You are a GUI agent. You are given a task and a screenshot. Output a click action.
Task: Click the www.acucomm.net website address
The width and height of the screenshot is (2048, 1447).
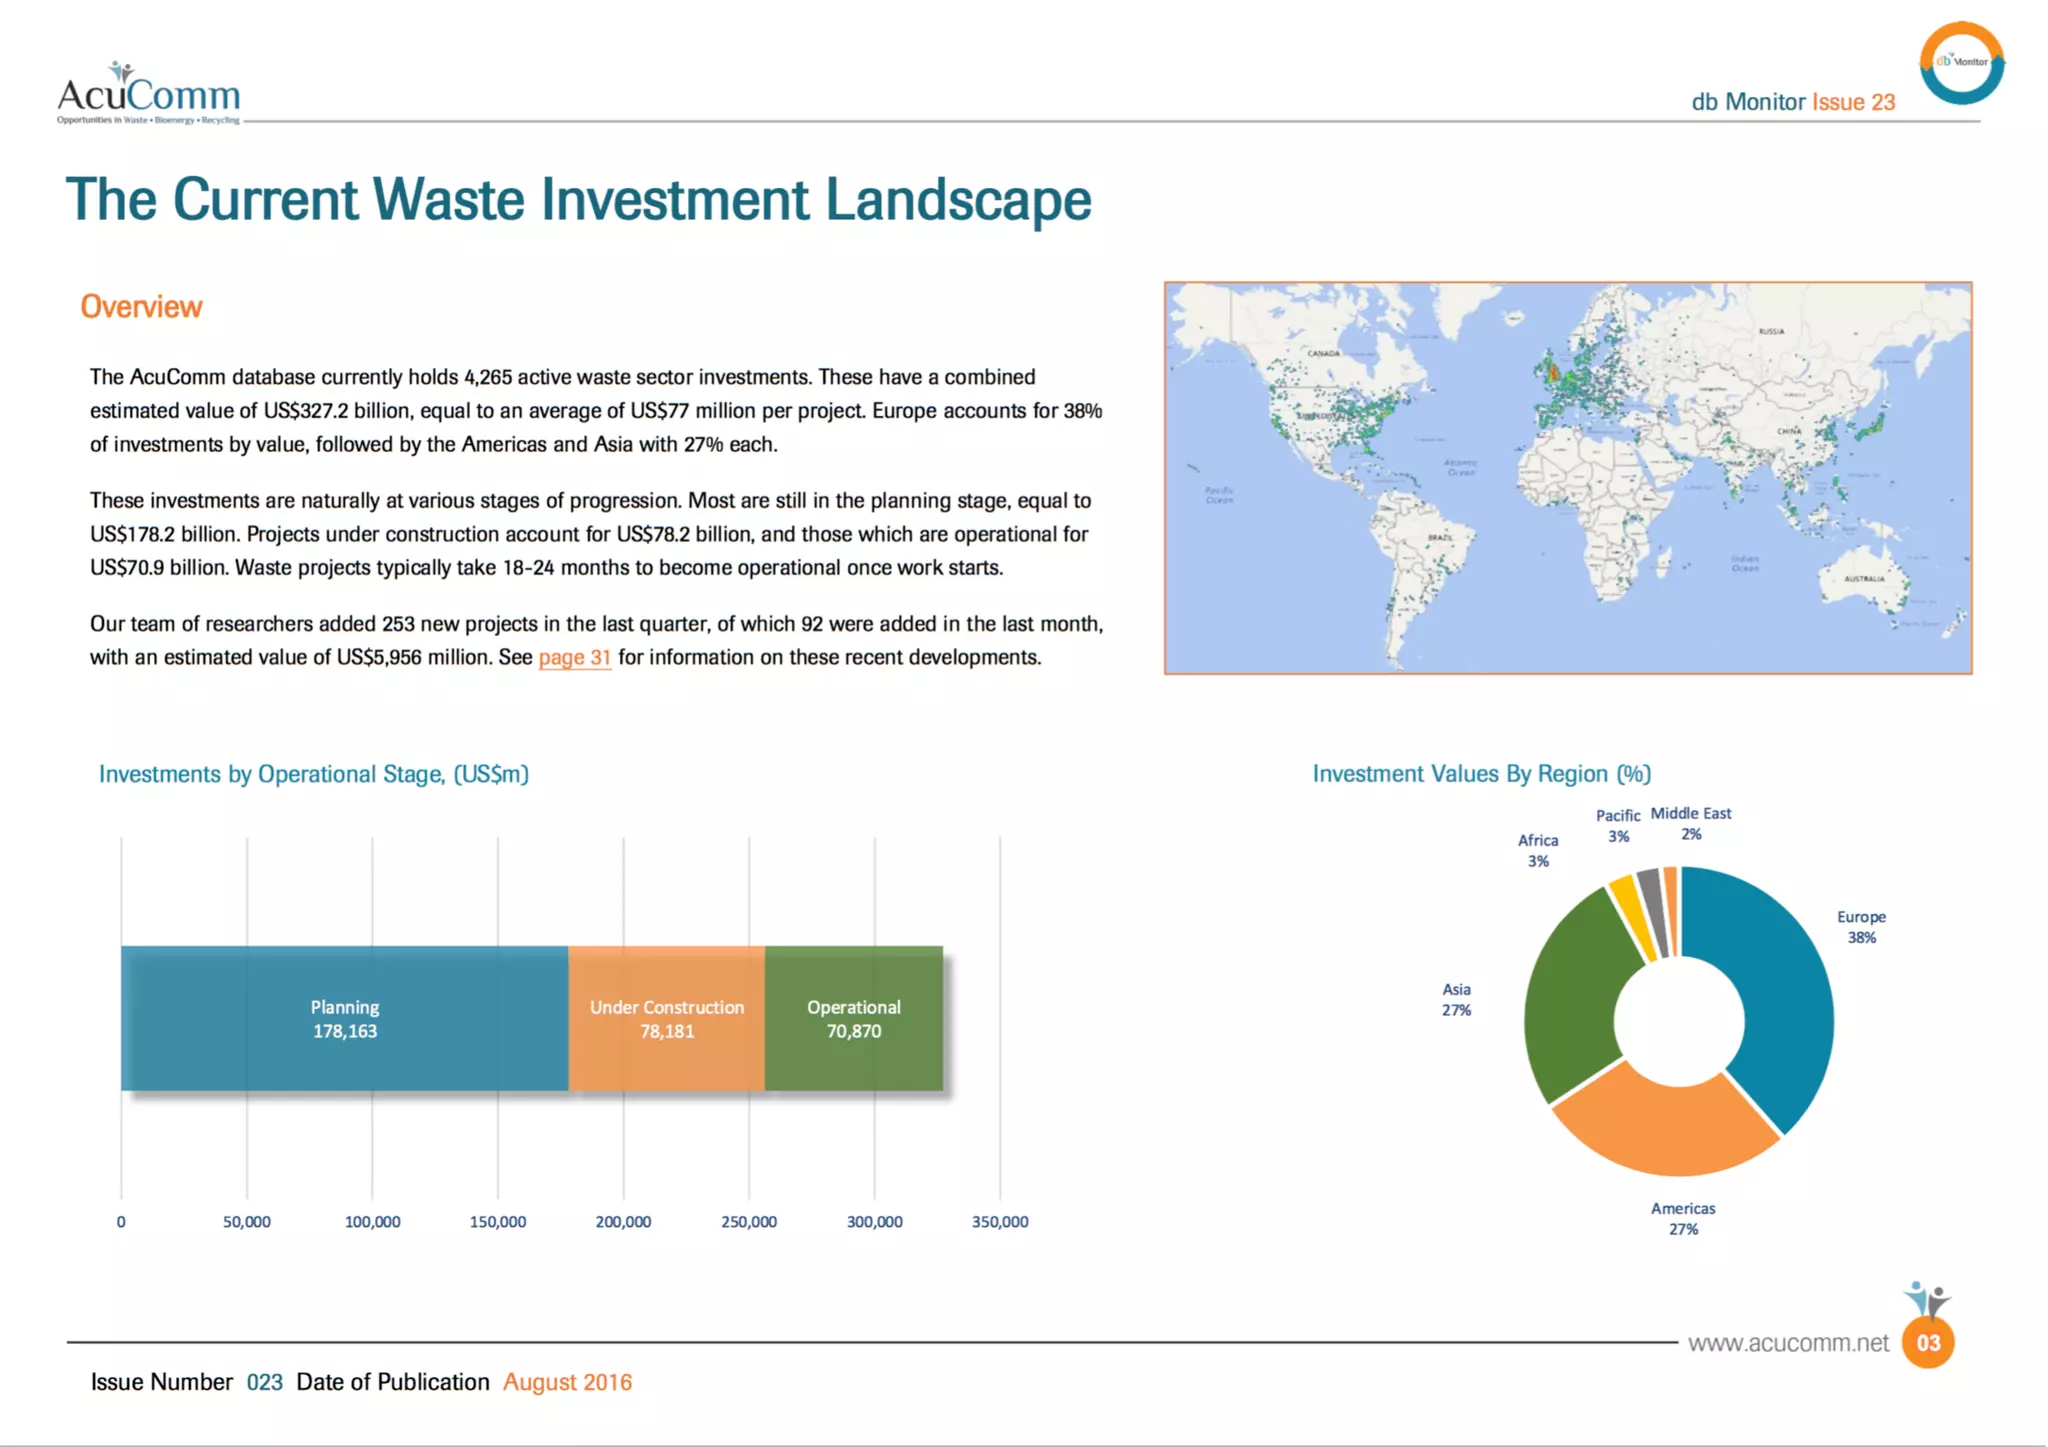tap(1788, 1343)
